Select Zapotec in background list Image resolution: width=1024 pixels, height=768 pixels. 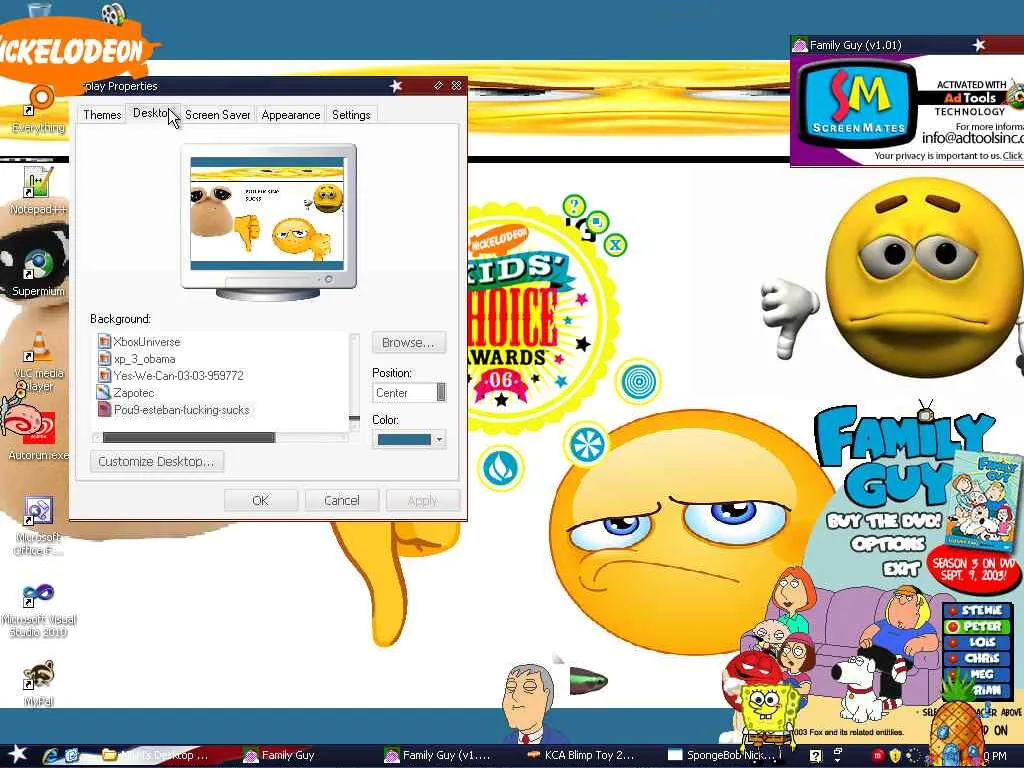(126, 392)
